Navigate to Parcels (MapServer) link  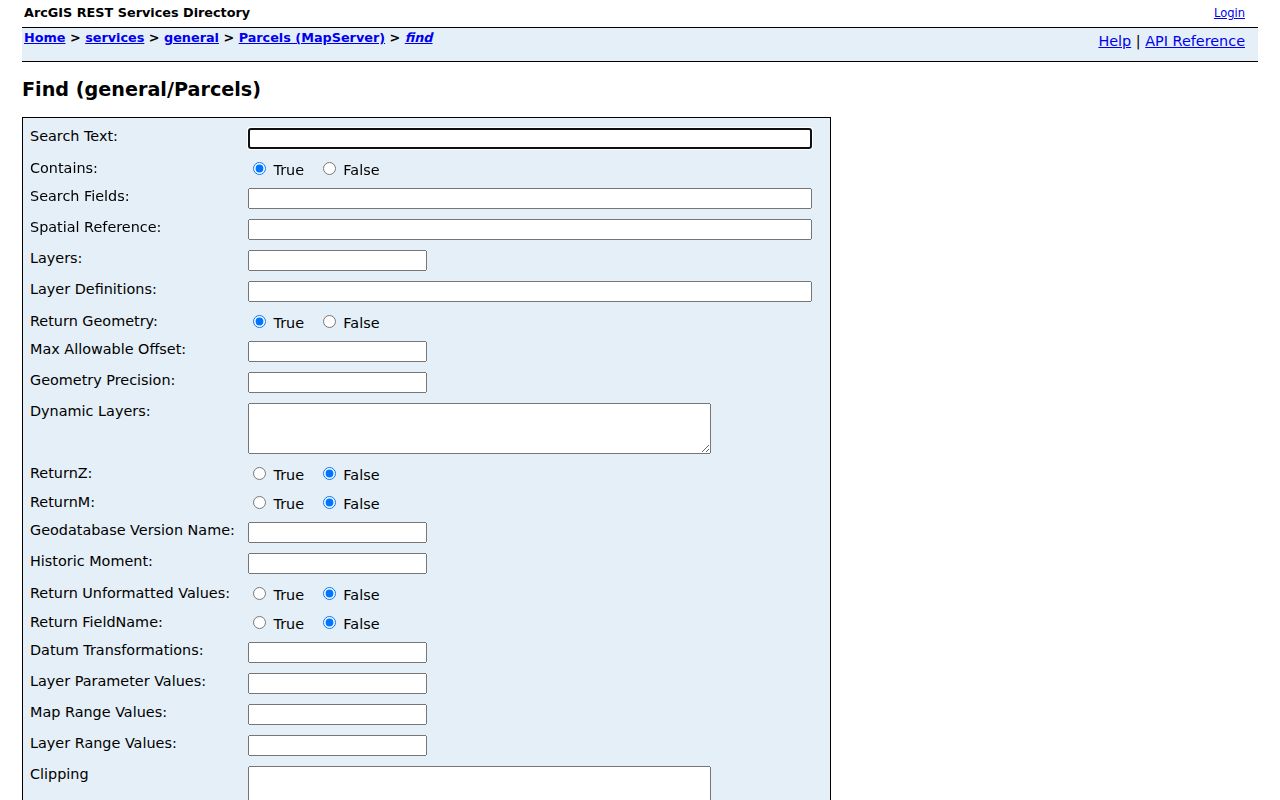tap(312, 38)
